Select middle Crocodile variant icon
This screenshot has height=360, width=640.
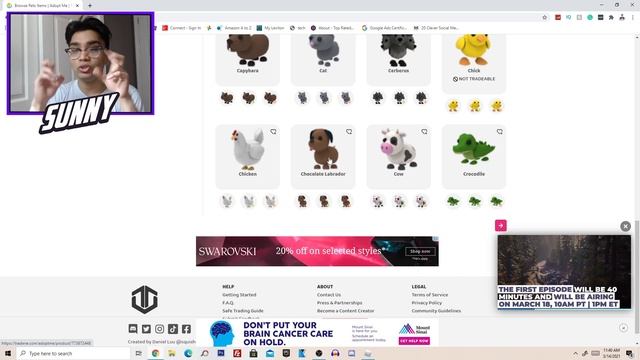(x=475, y=201)
